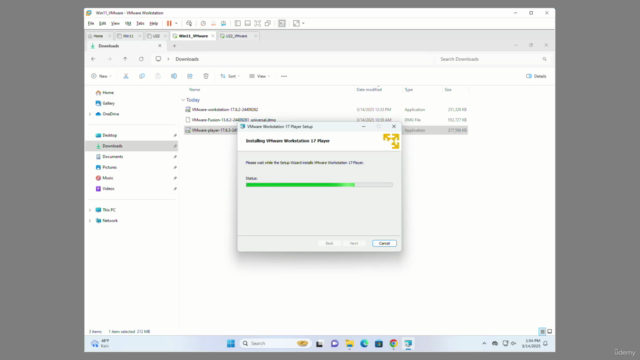Switch to the U22 VM tab
The image size is (640, 360).
click(156, 36)
